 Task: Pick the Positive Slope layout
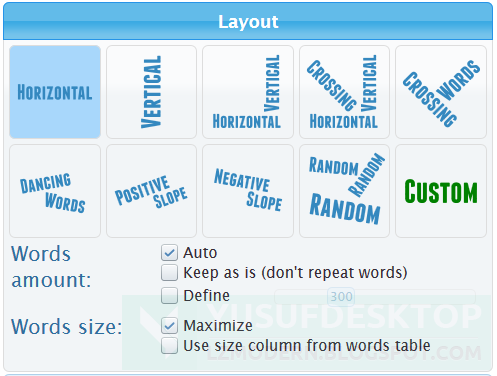tap(151, 191)
